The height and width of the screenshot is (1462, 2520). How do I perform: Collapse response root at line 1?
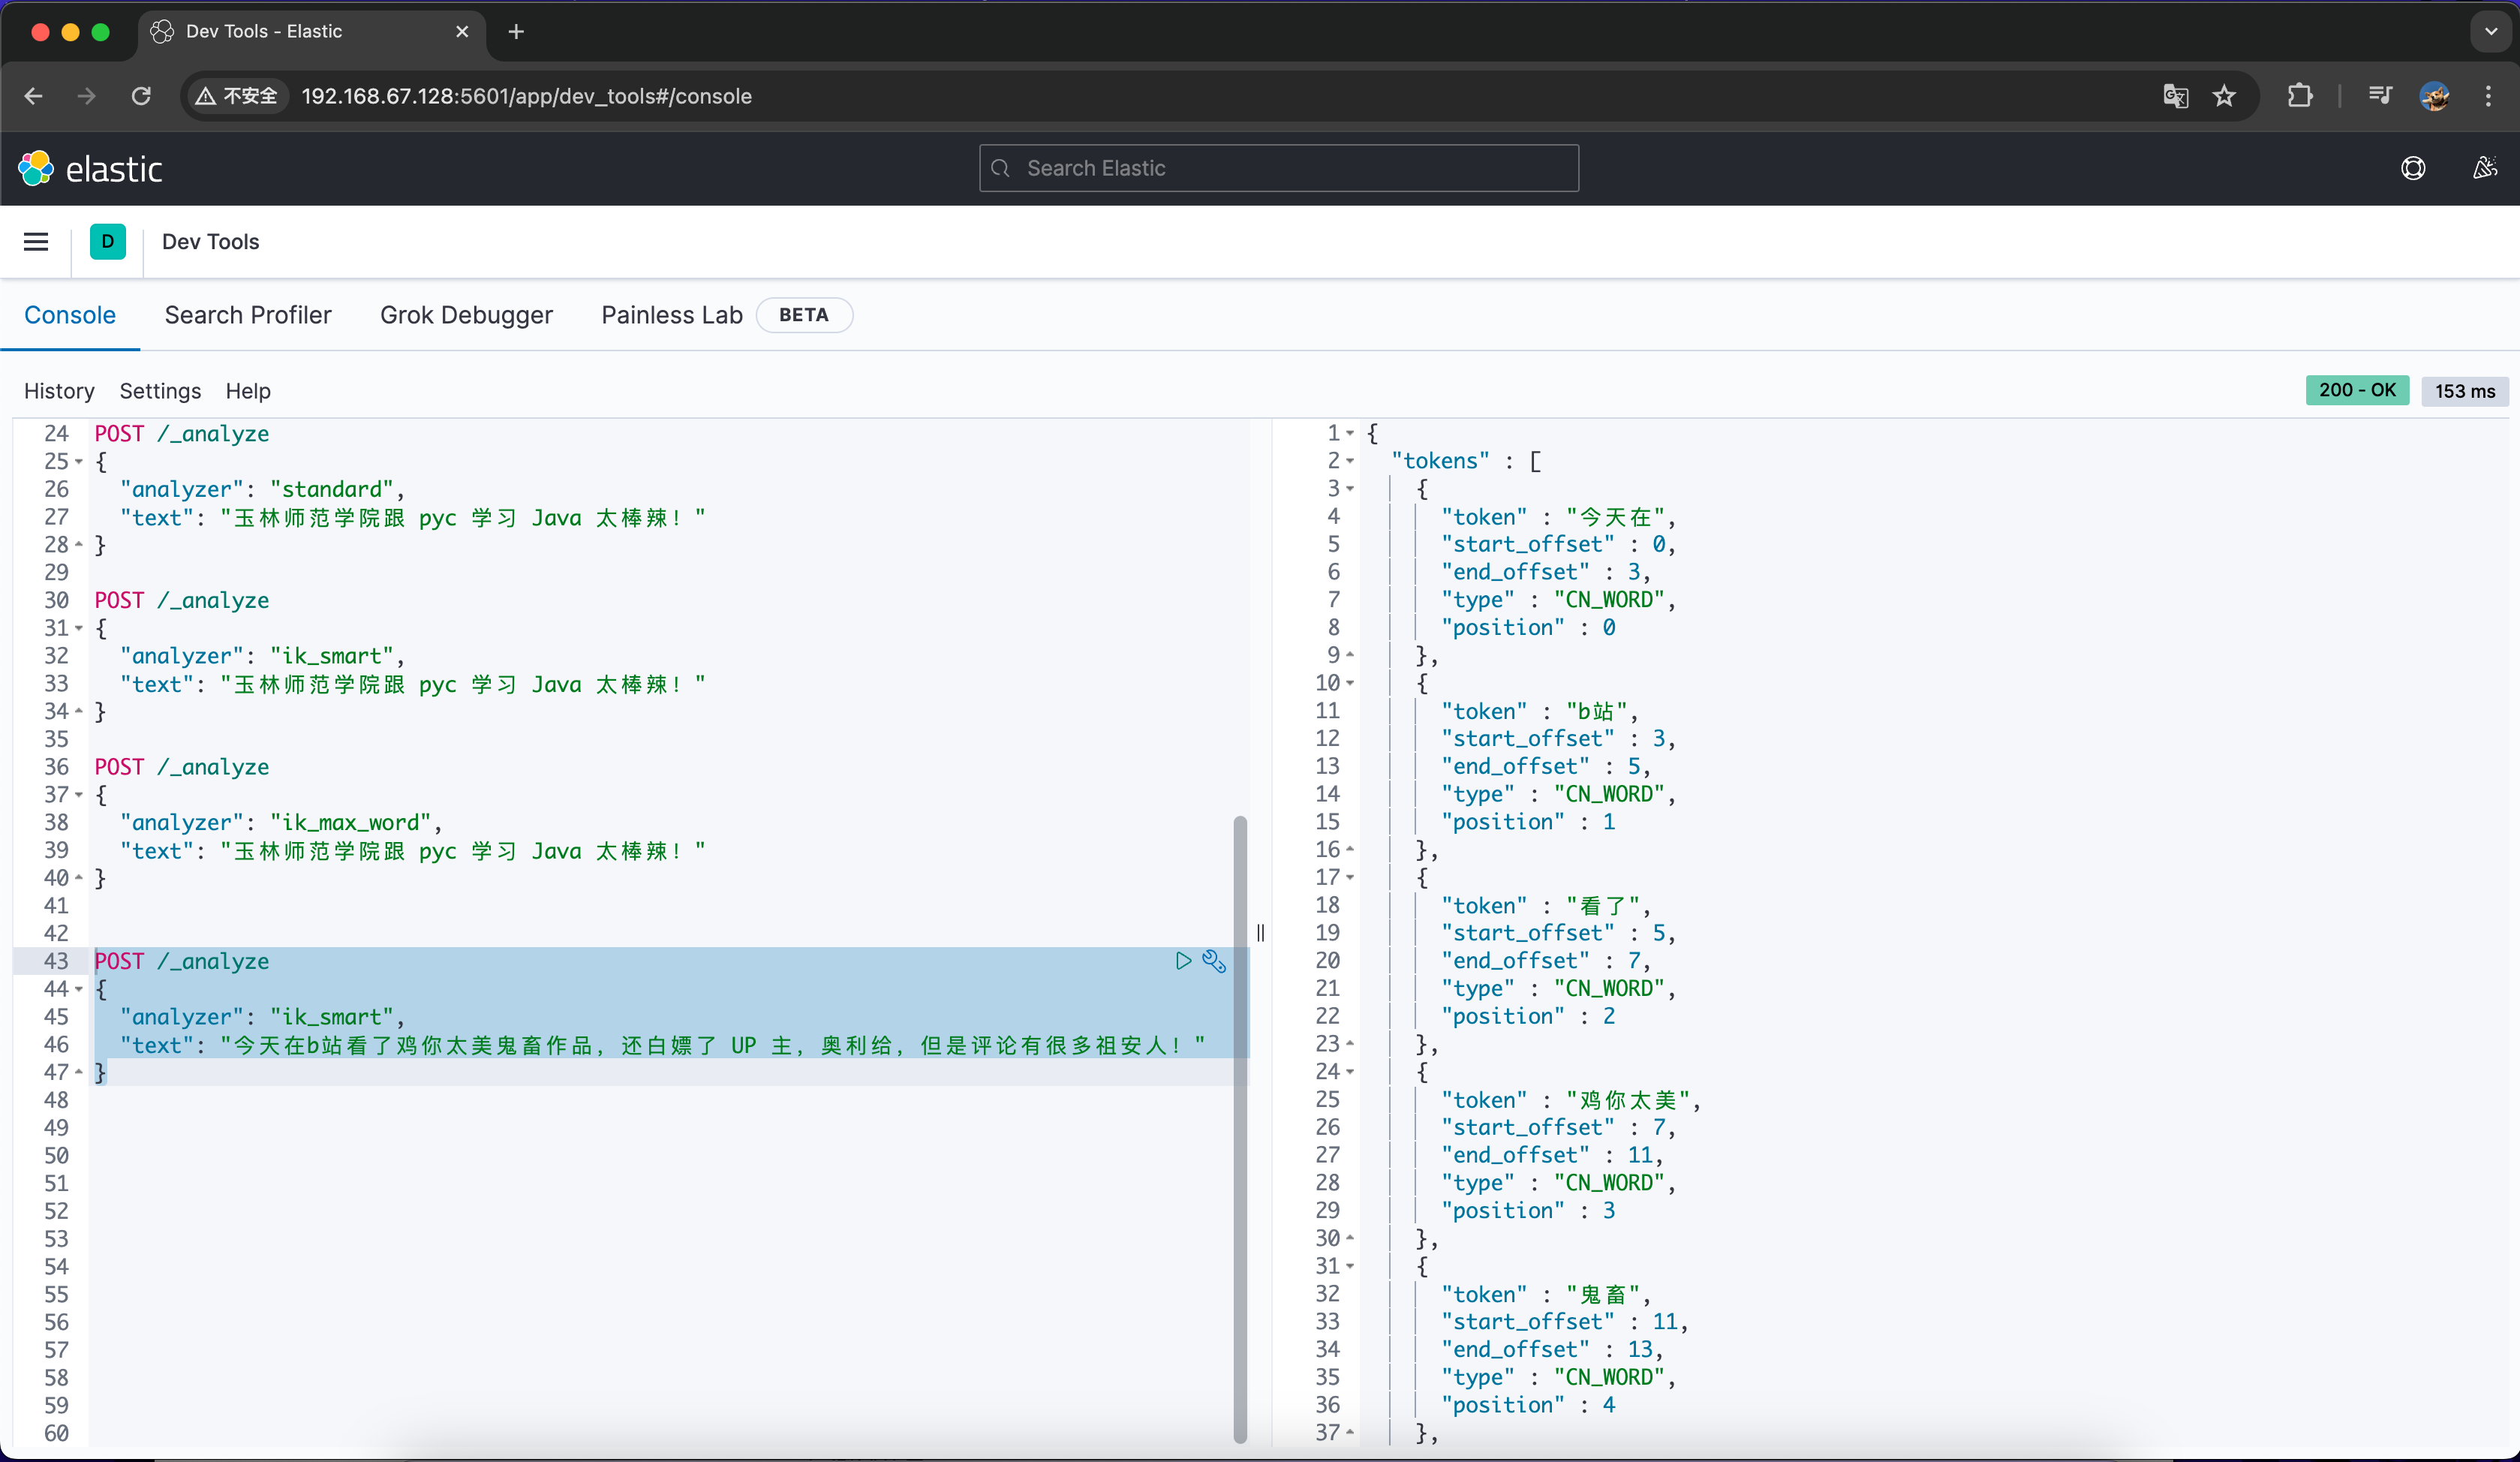(x=1350, y=433)
